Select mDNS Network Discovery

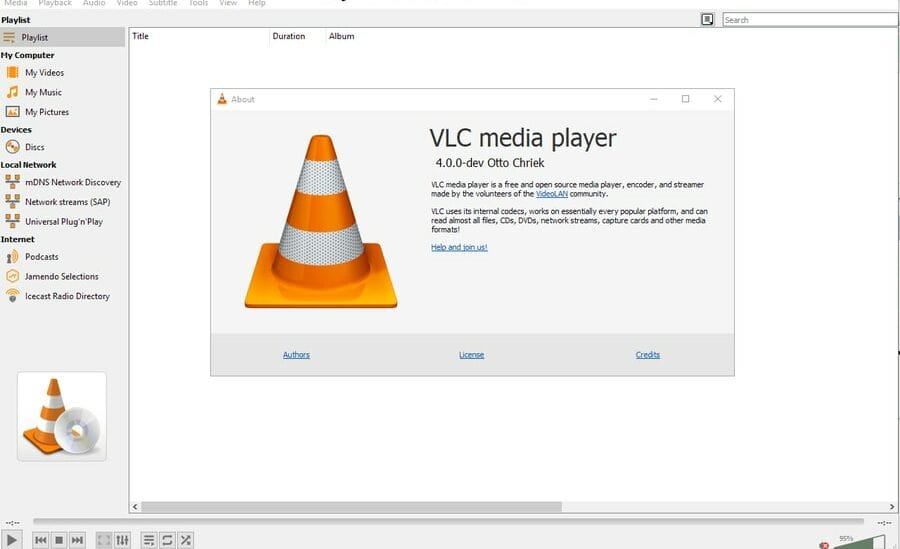pos(73,182)
